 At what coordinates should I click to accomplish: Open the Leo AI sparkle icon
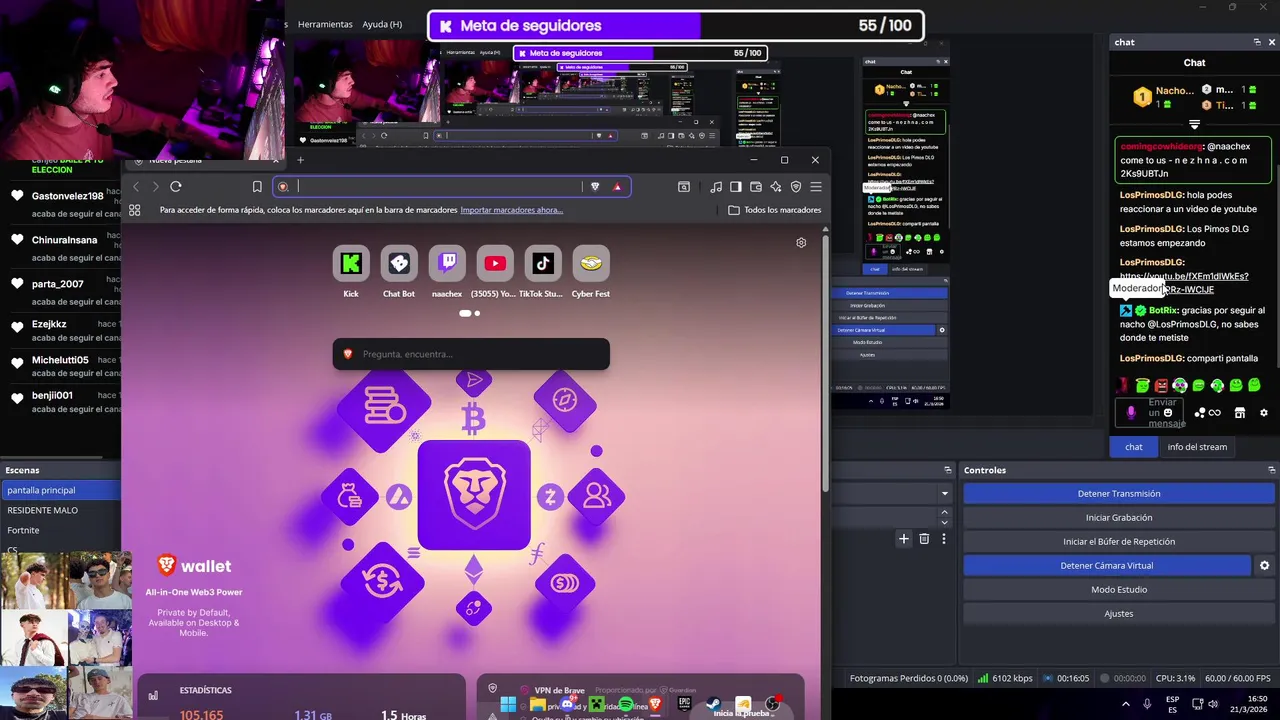pyautogui.click(x=776, y=186)
